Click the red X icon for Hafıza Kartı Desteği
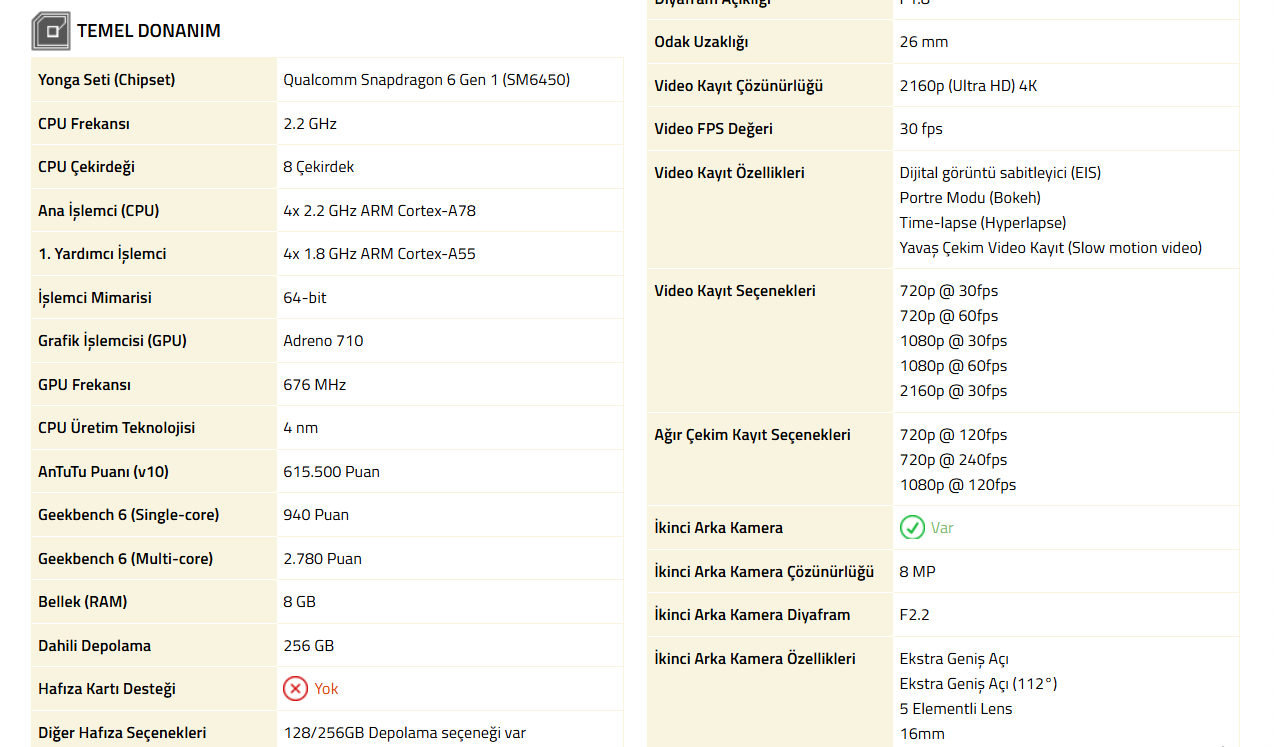This screenshot has width=1274, height=747. (296, 688)
